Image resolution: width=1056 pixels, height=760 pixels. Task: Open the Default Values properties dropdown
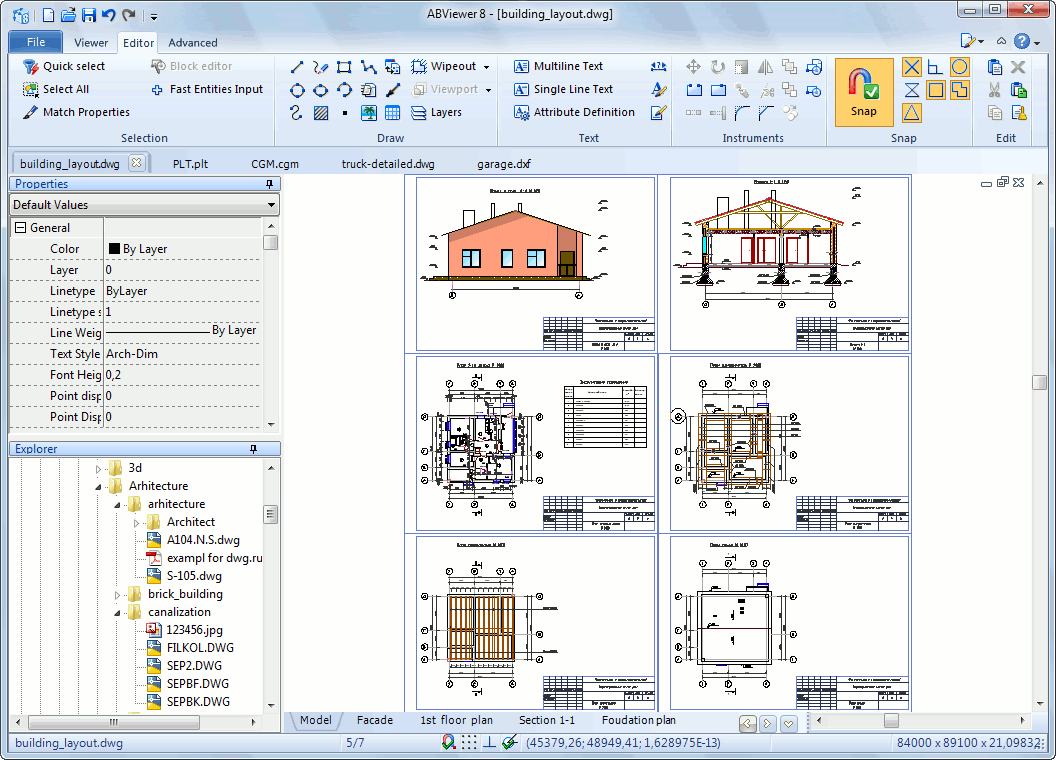270,204
